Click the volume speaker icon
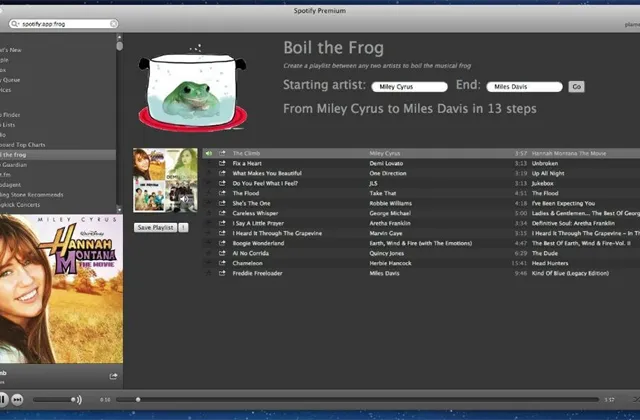 (77, 400)
